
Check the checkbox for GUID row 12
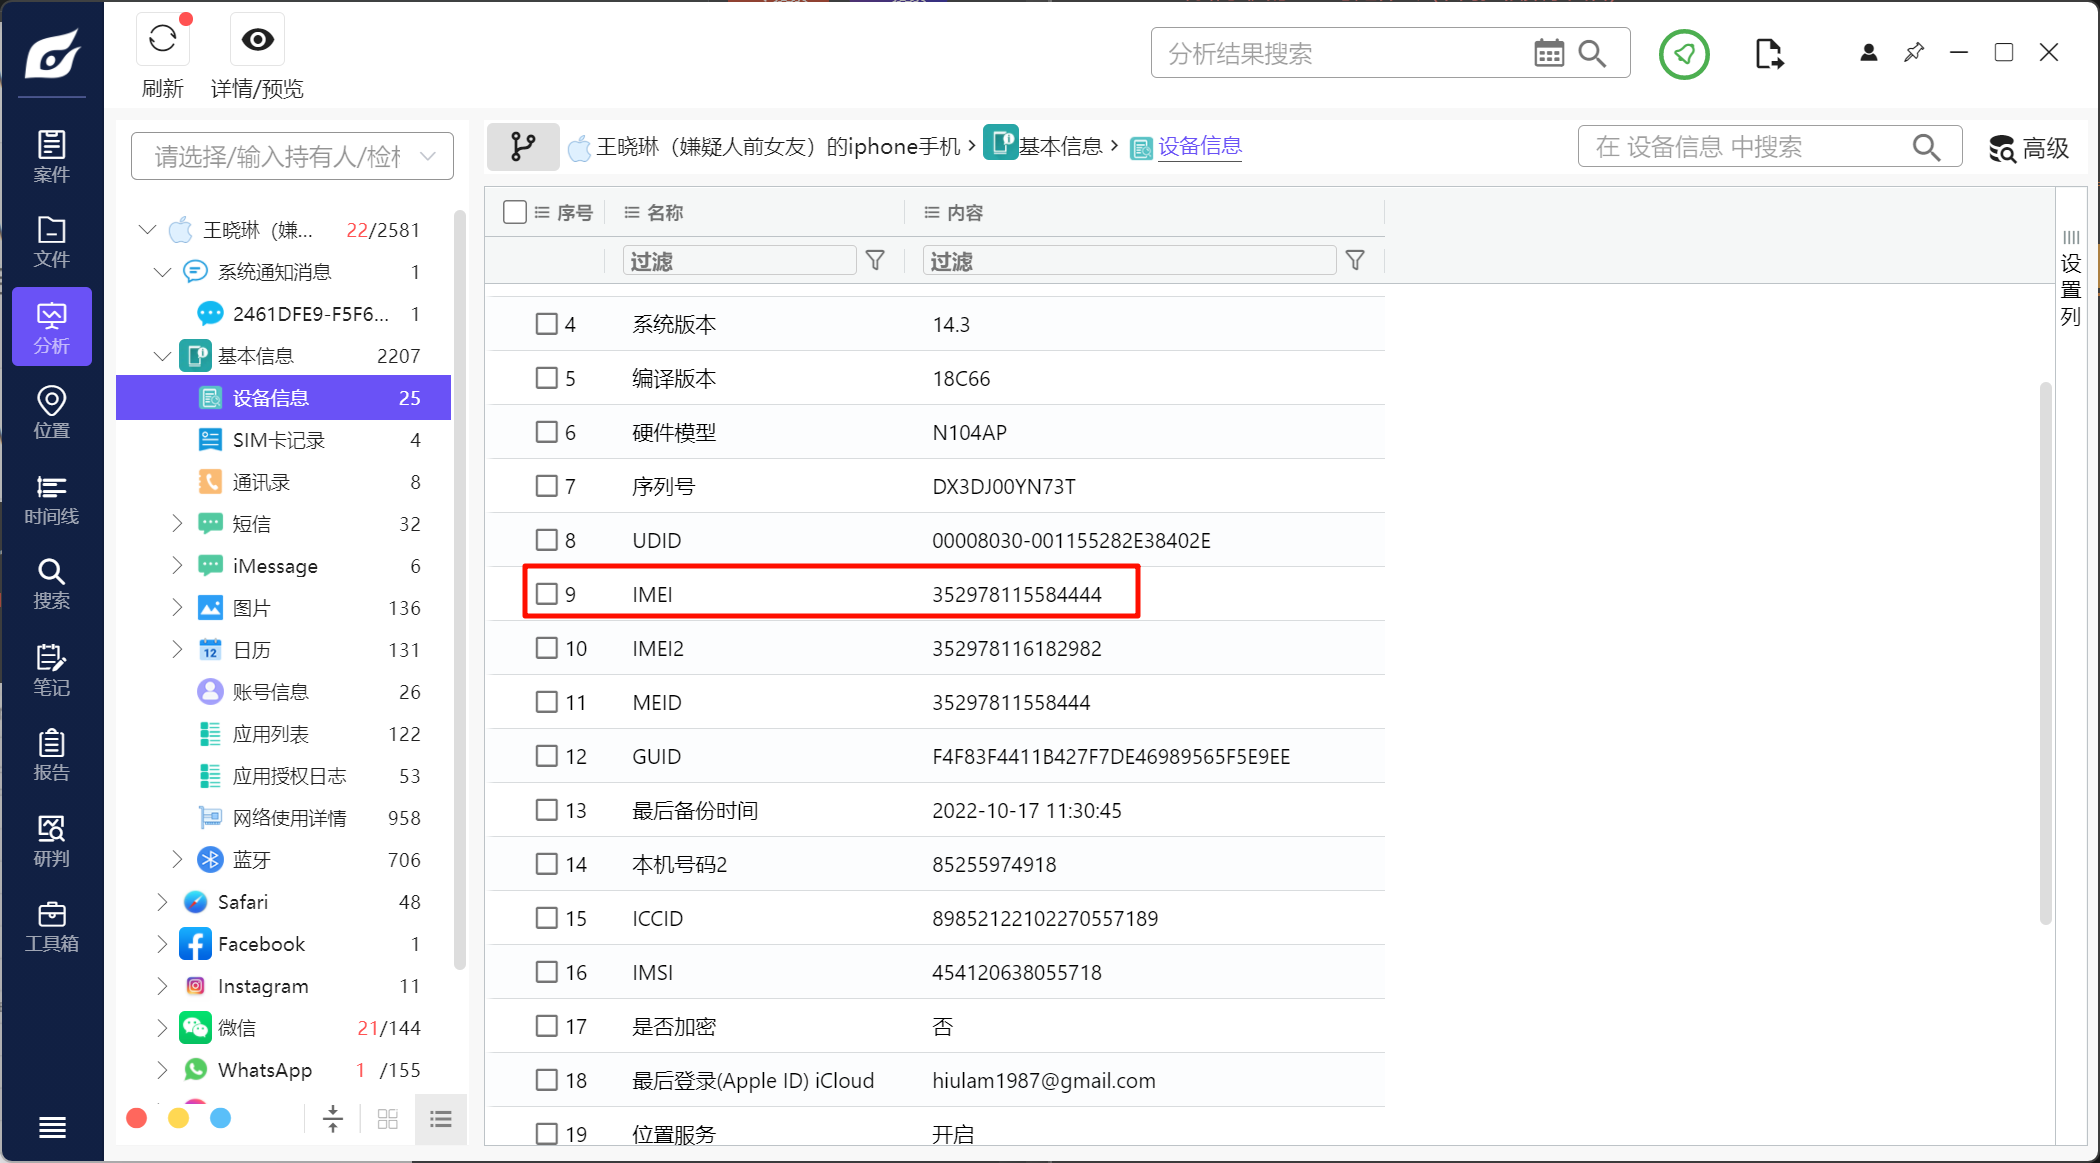click(546, 756)
